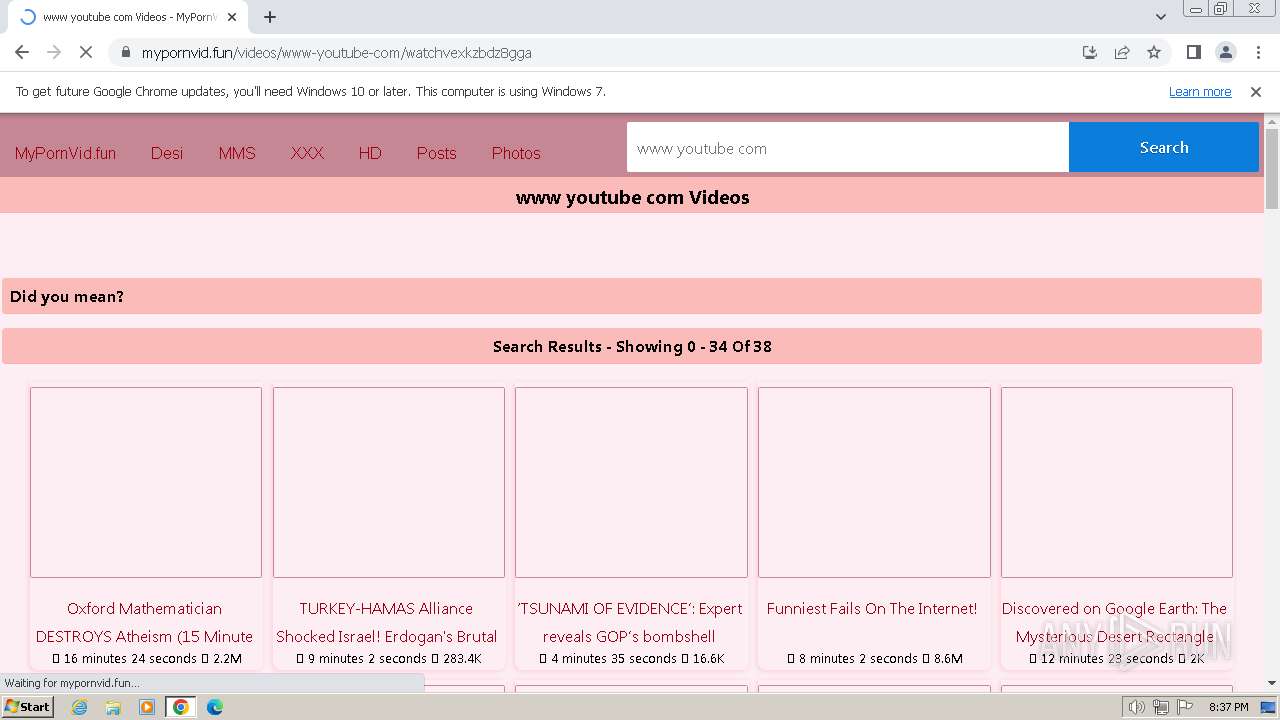Open Windows Media Player taskbar icon
This screenshot has width=1280, height=720.
147,707
